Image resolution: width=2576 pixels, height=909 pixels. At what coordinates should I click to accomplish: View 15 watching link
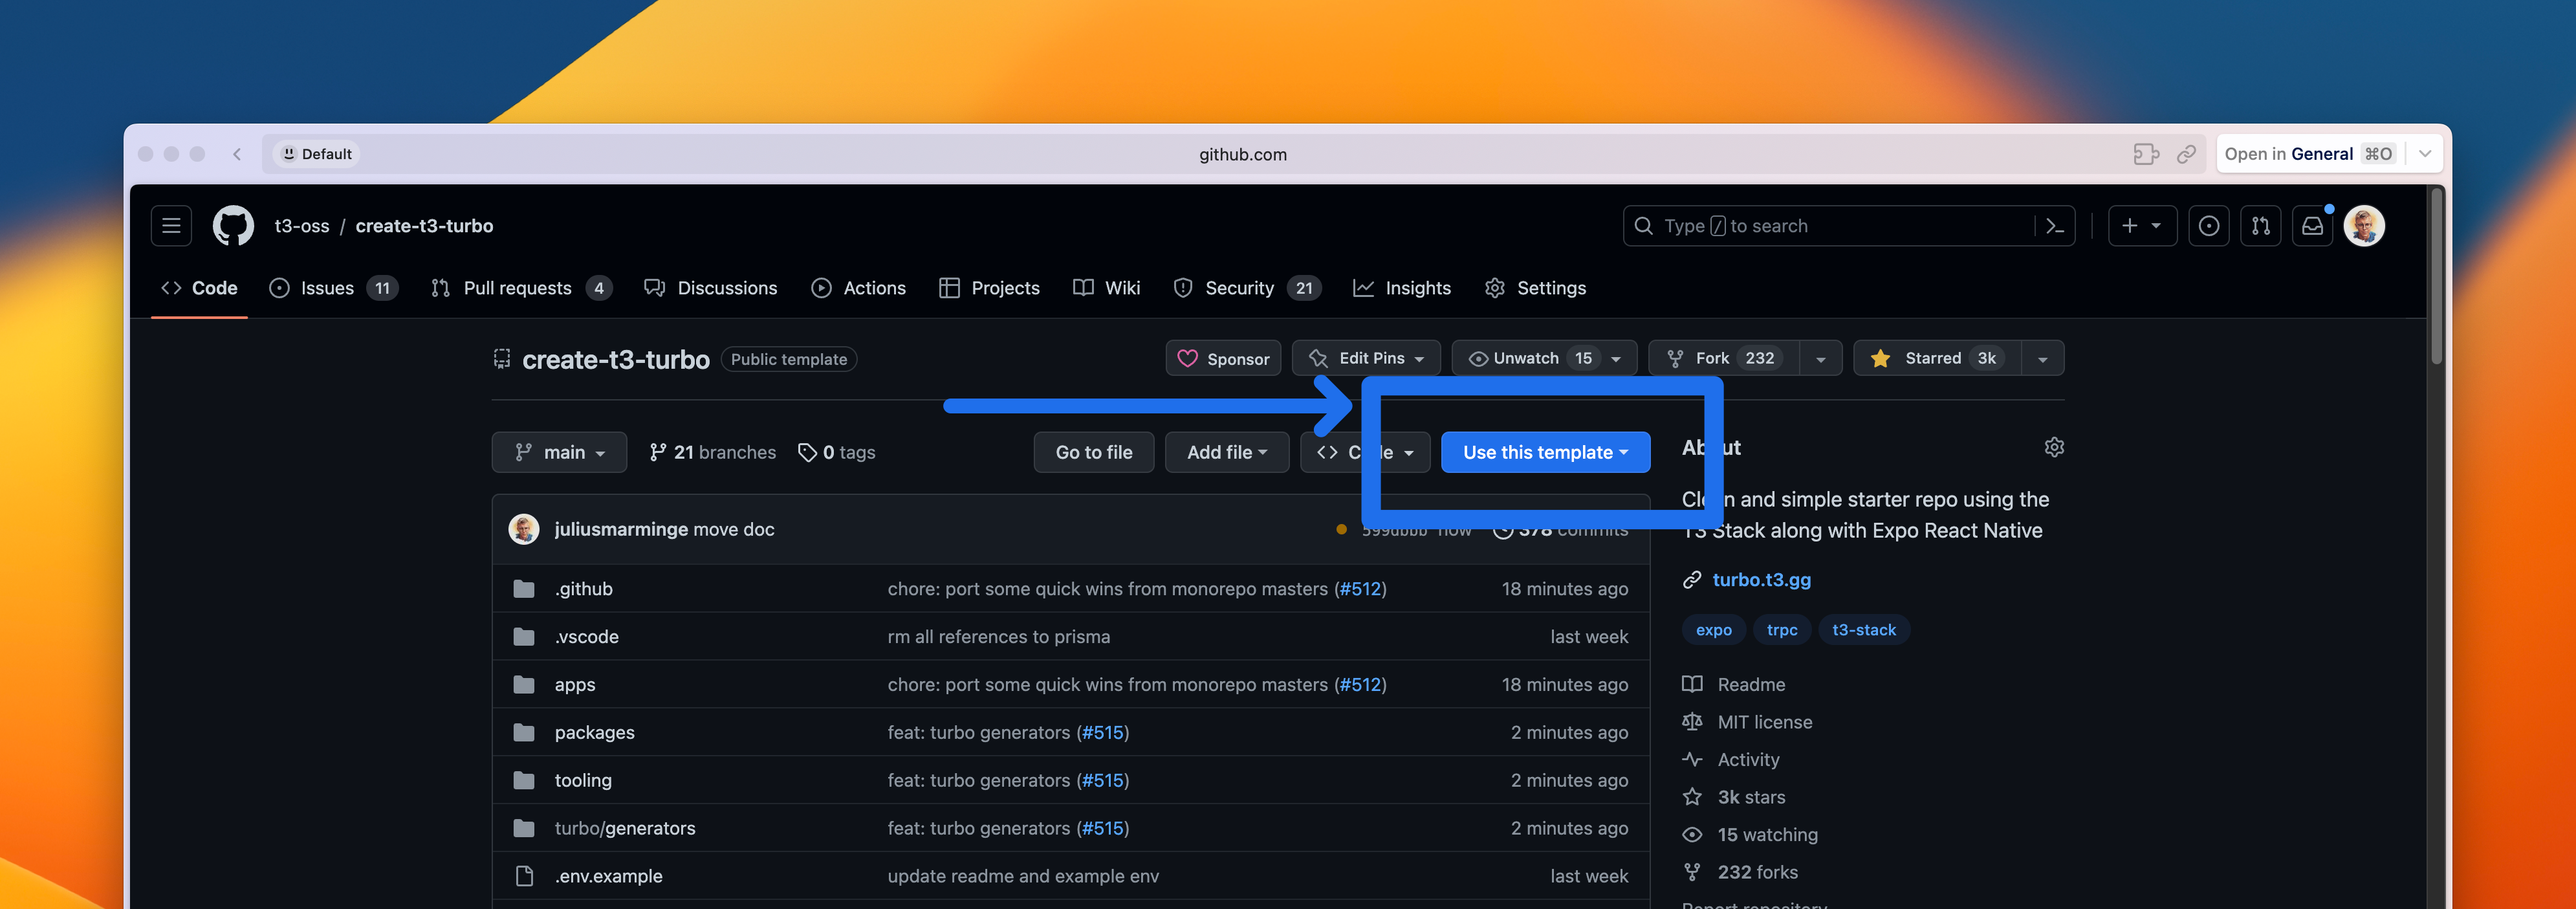click(1751, 834)
